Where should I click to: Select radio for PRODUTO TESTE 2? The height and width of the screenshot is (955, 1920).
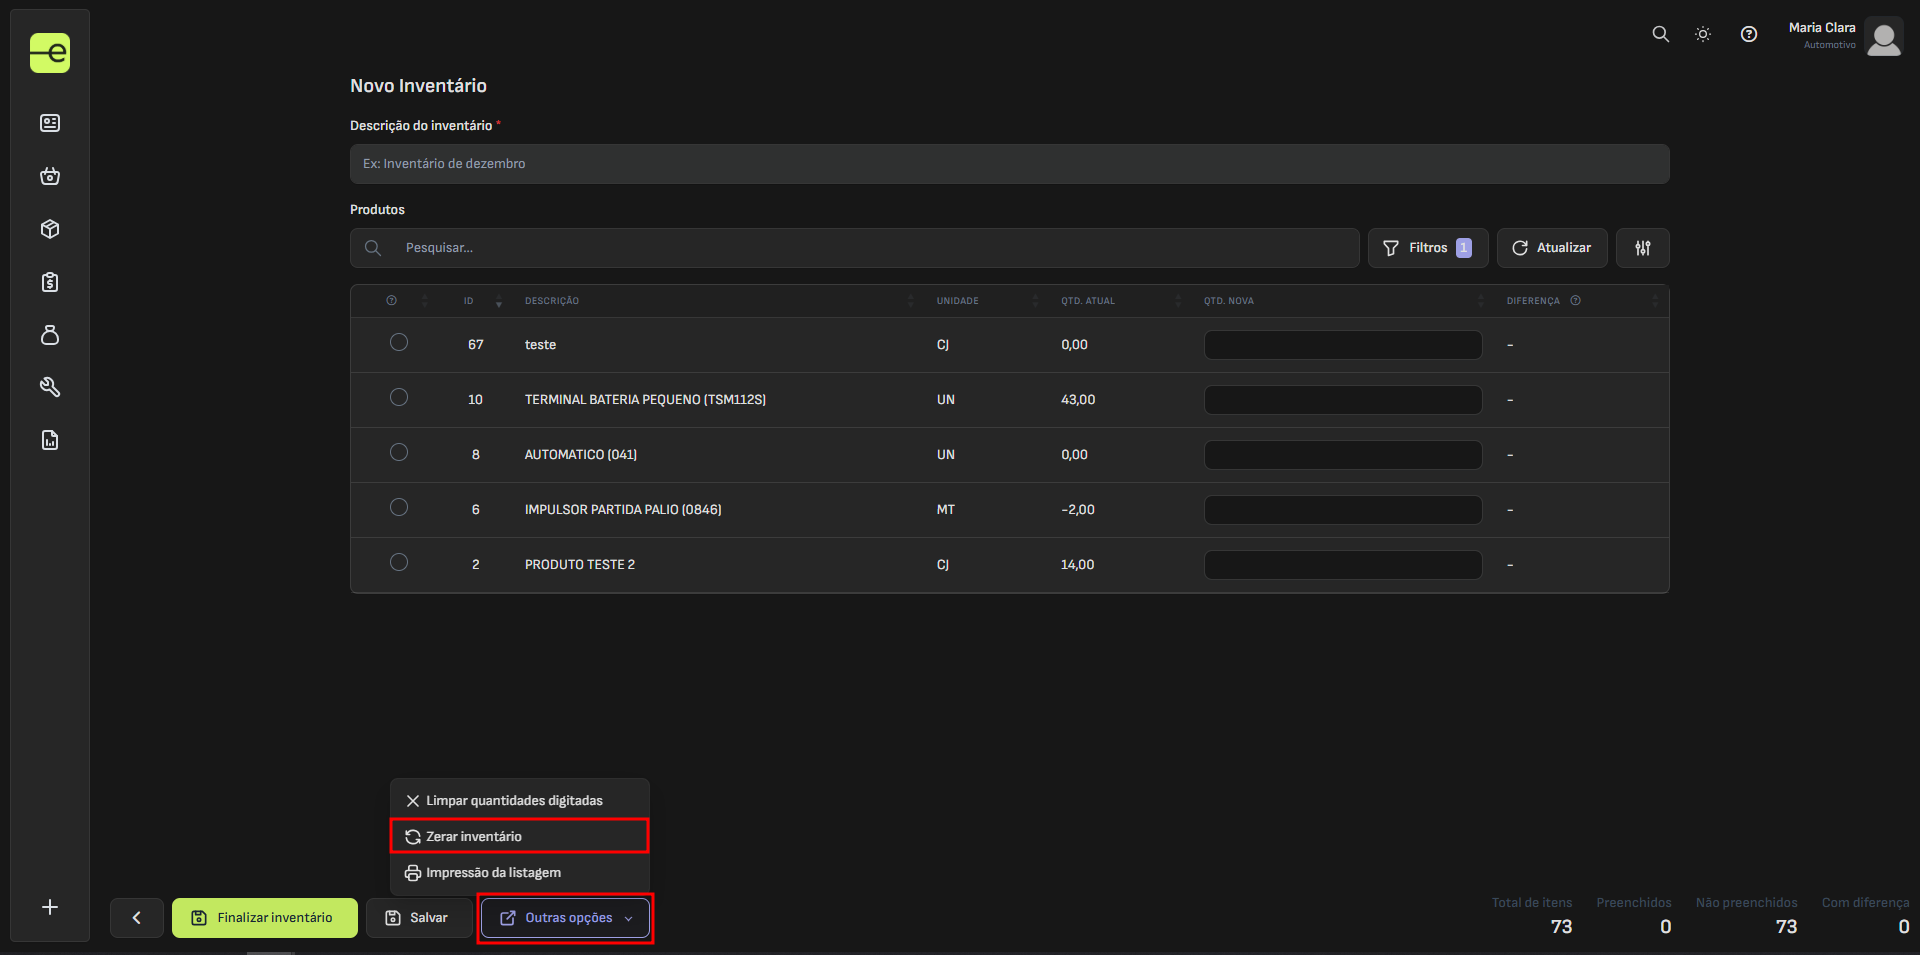pos(399,563)
